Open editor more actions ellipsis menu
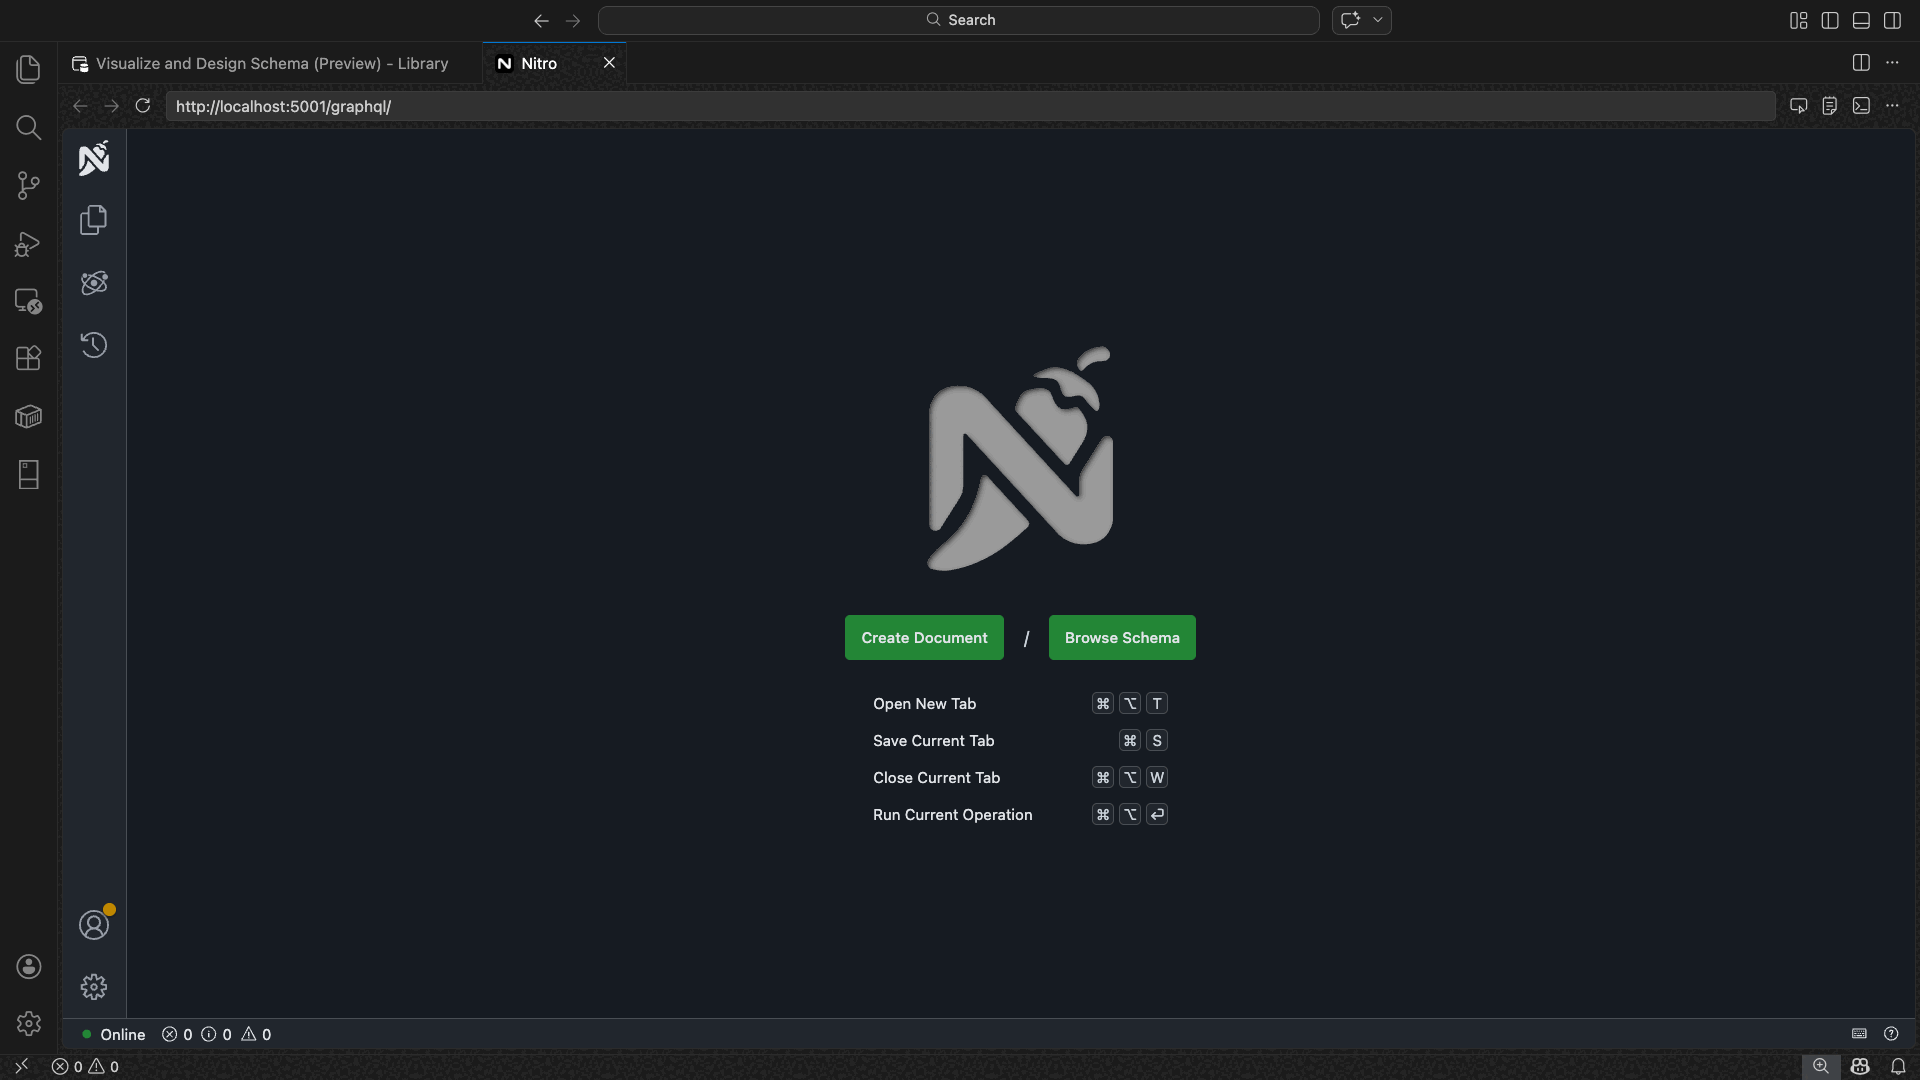This screenshot has height=1080, width=1920. (x=1892, y=63)
